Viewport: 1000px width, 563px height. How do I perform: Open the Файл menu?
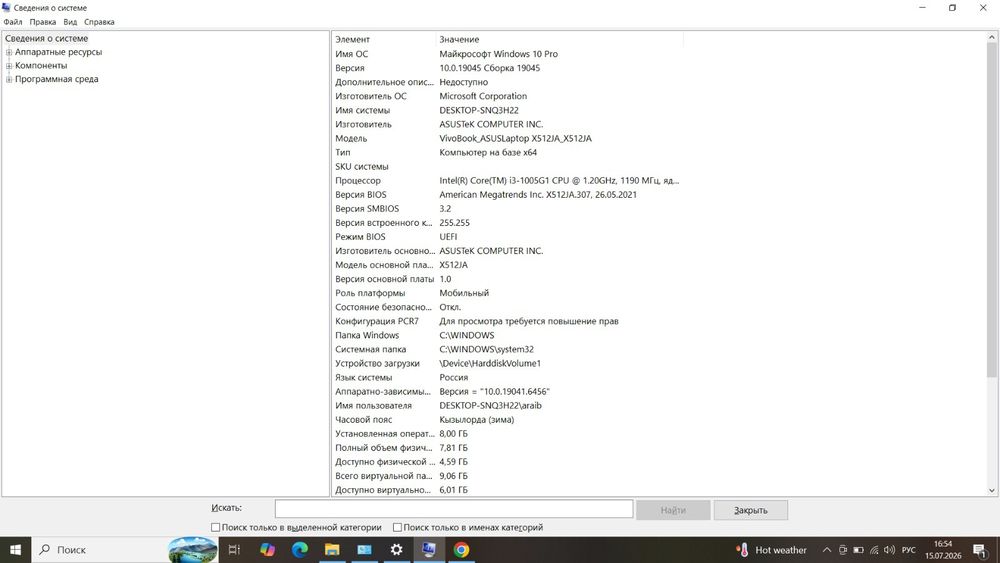pyautogui.click(x=13, y=22)
